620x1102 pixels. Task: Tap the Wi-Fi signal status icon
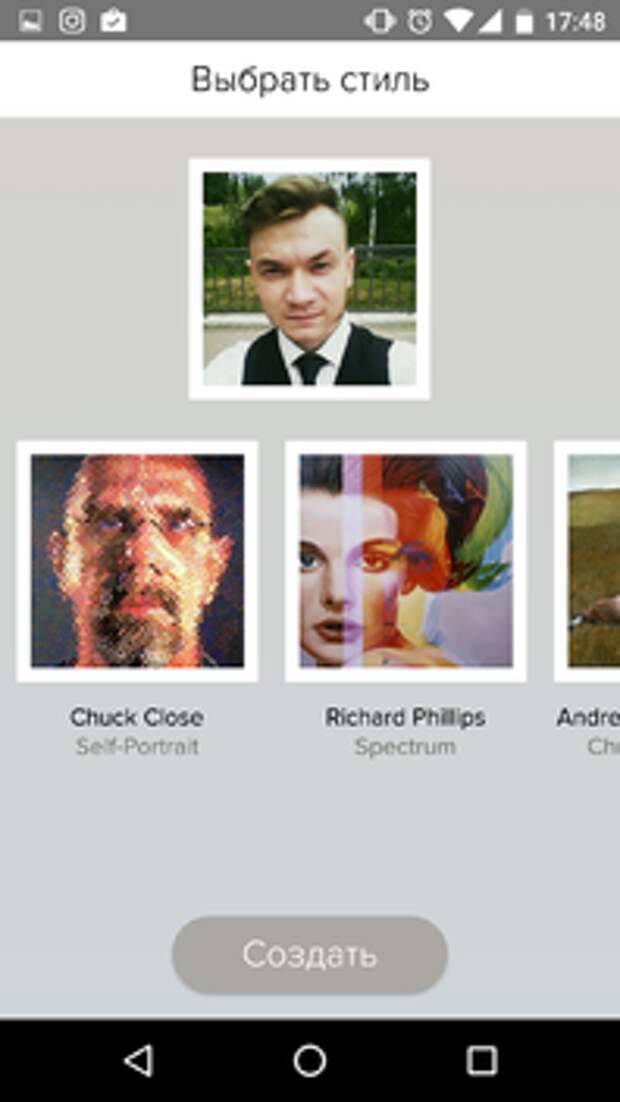tap(458, 22)
